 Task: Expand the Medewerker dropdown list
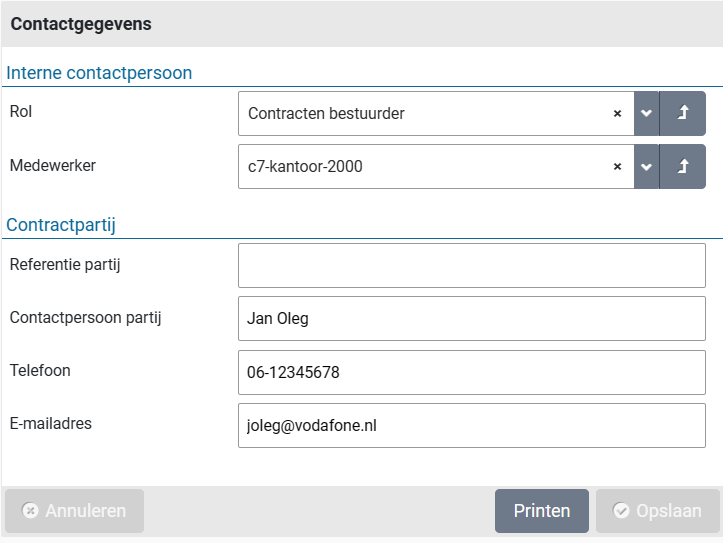click(646, 167)
